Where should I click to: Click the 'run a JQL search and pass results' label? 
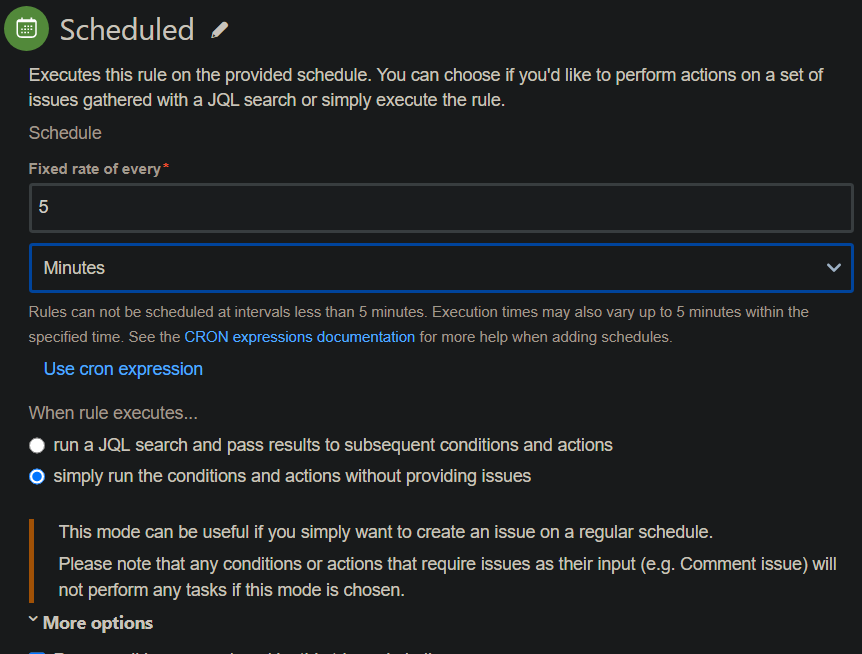pyautogui.click(x=333, y=445)
